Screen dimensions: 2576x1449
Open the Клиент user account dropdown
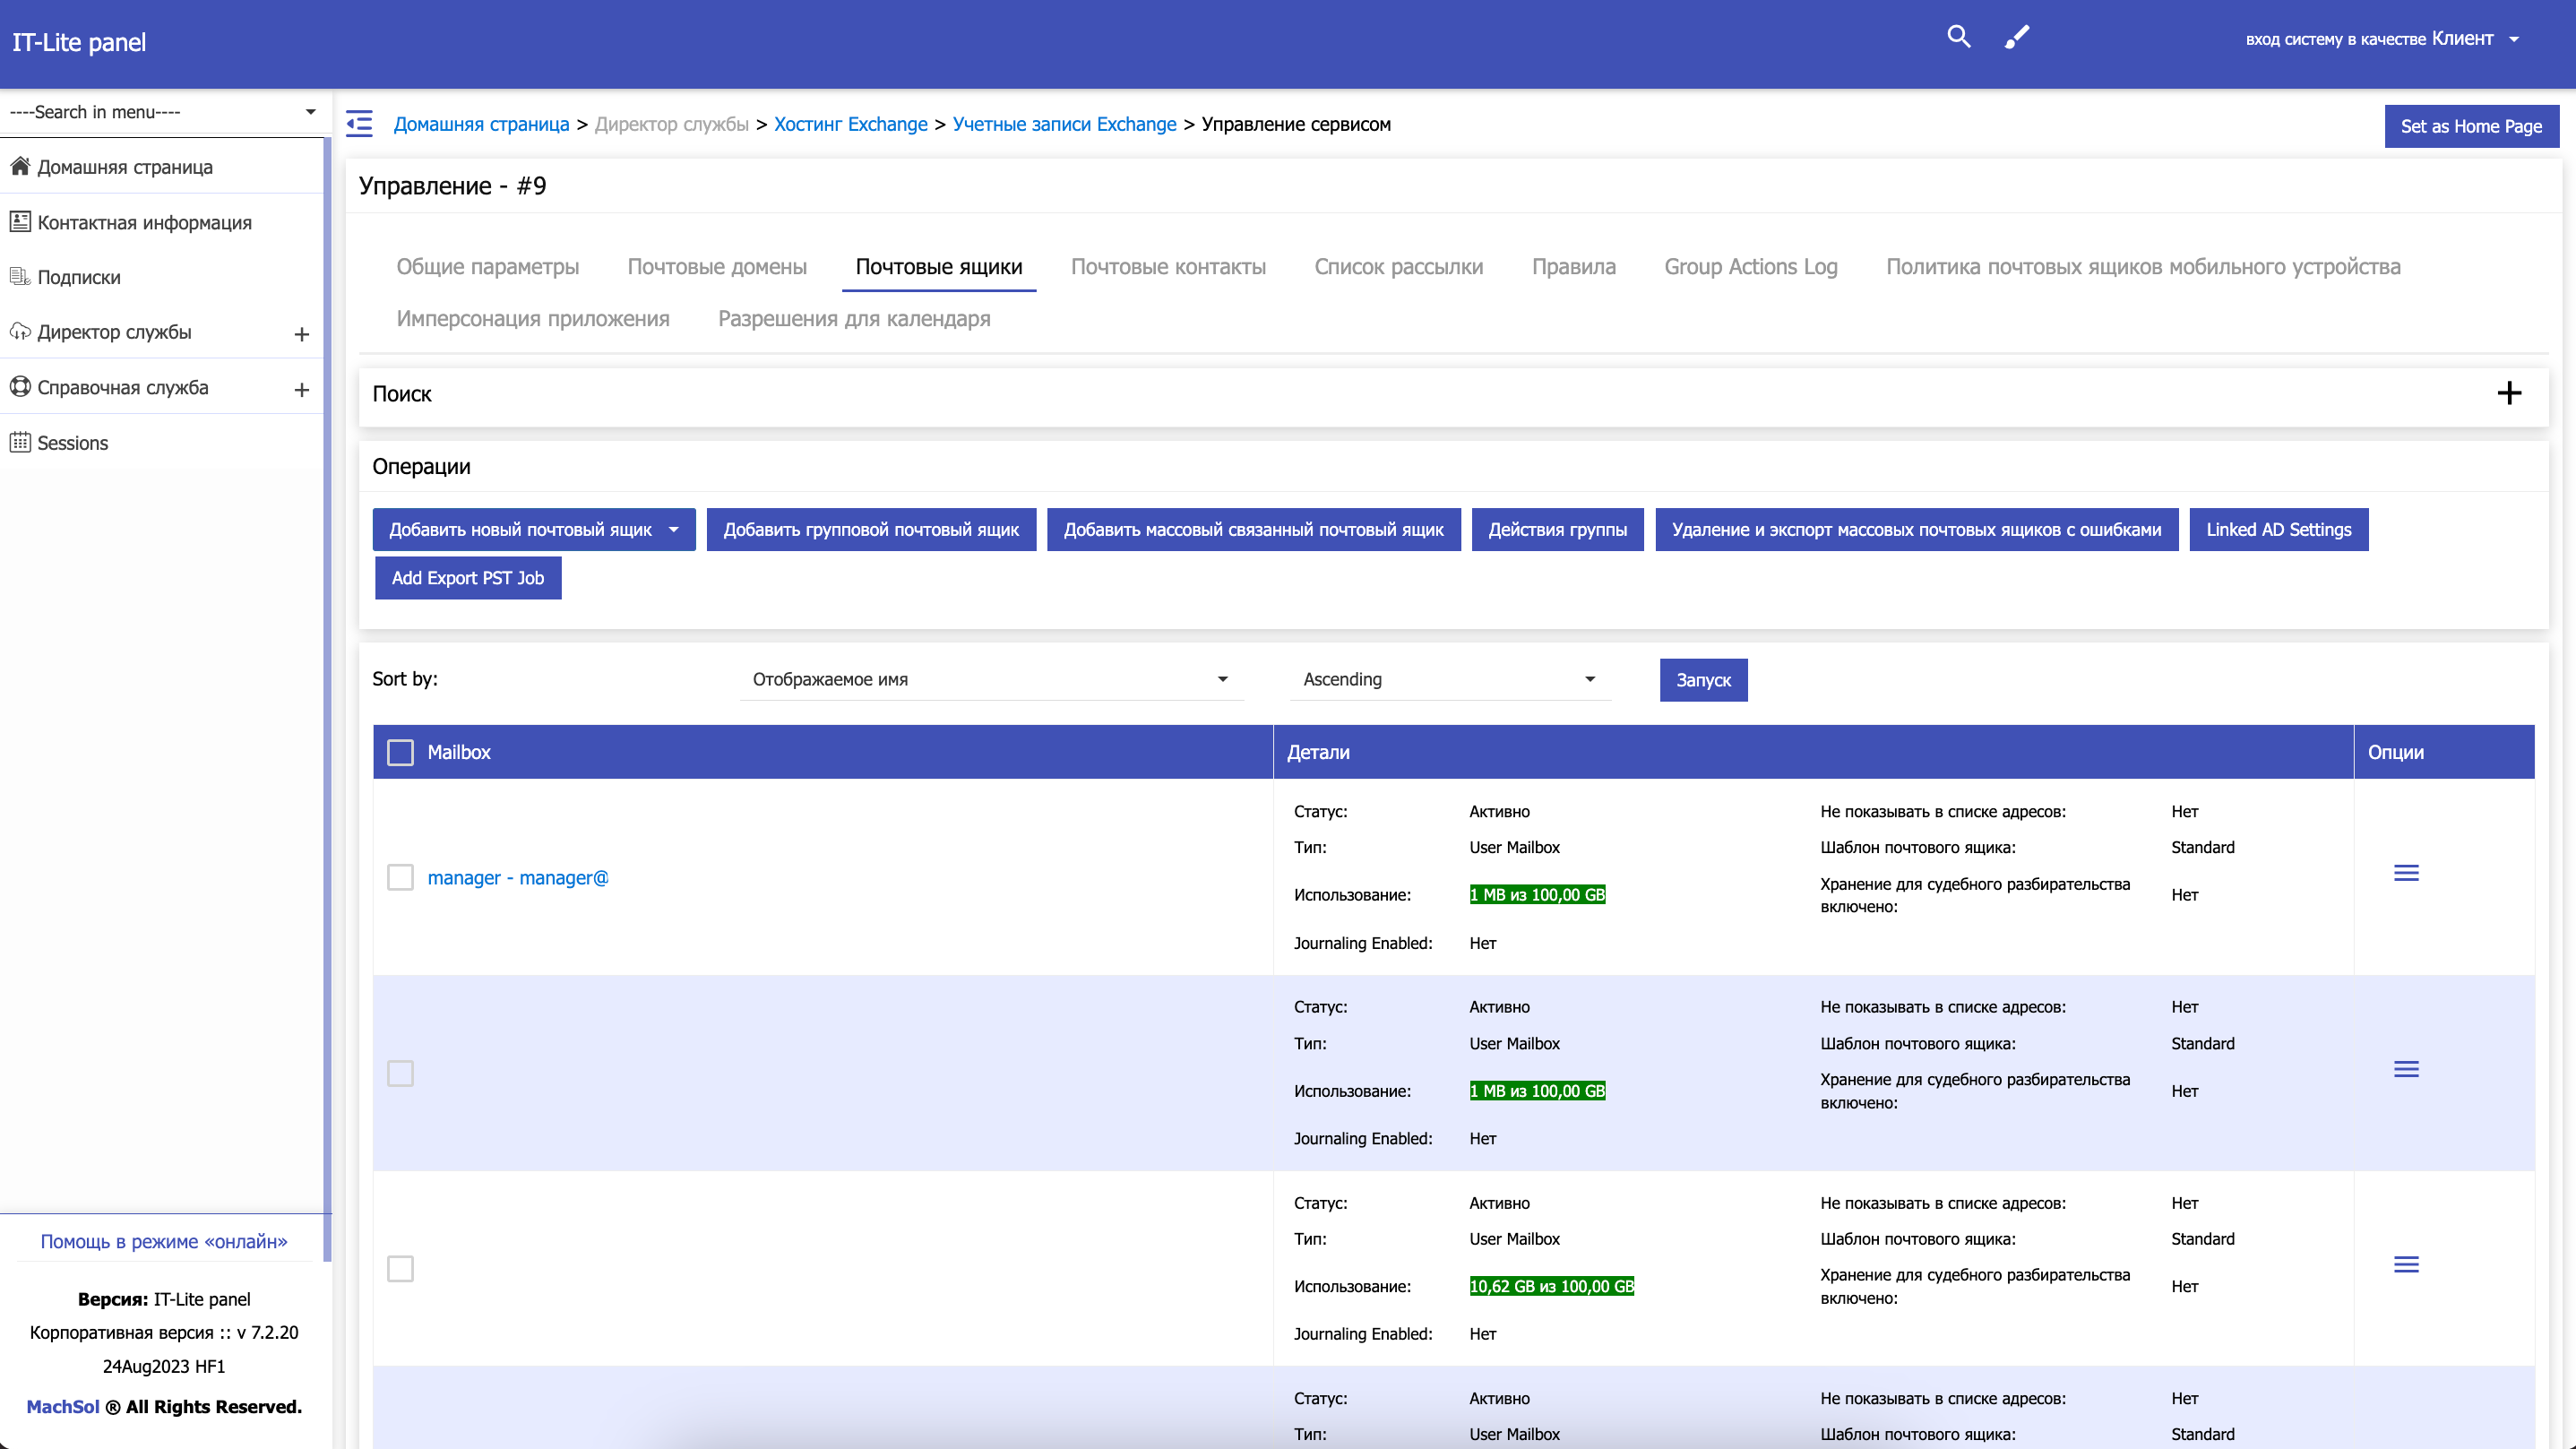coord(2382,38)
